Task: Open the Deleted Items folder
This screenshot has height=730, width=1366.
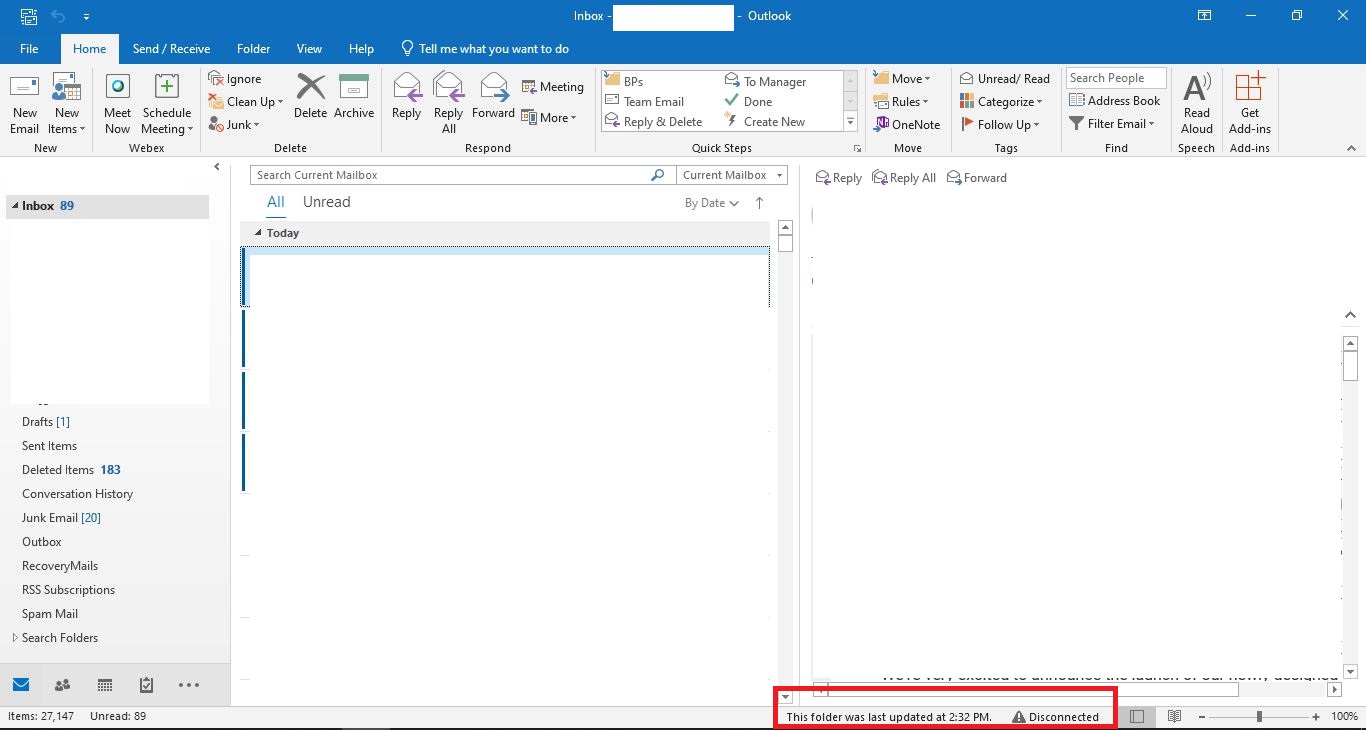Action: pos(71,470)
